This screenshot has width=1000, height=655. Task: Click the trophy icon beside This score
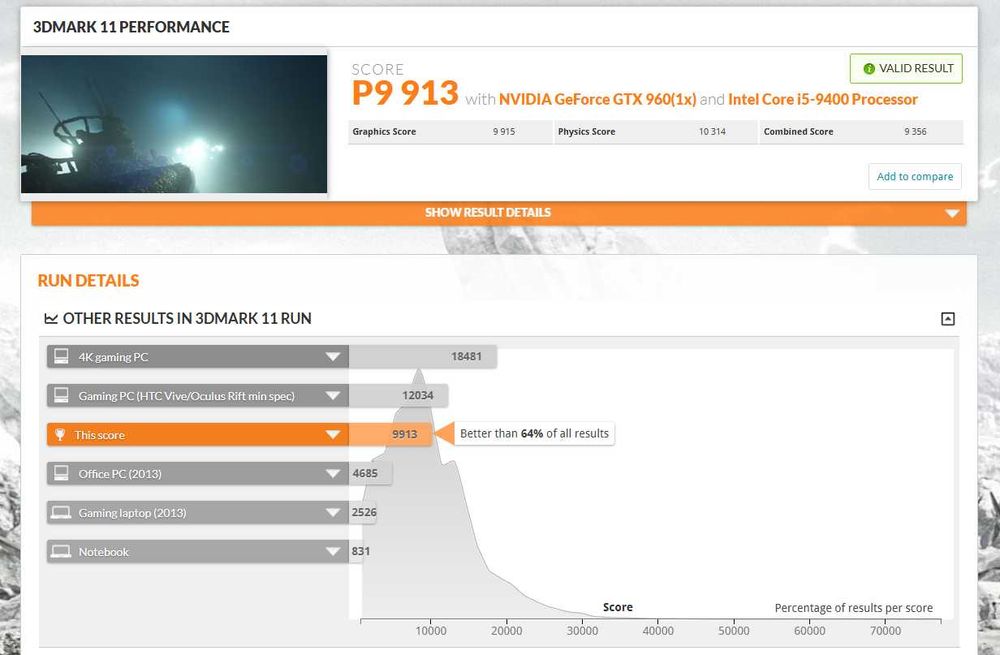(x=60, y=435)
